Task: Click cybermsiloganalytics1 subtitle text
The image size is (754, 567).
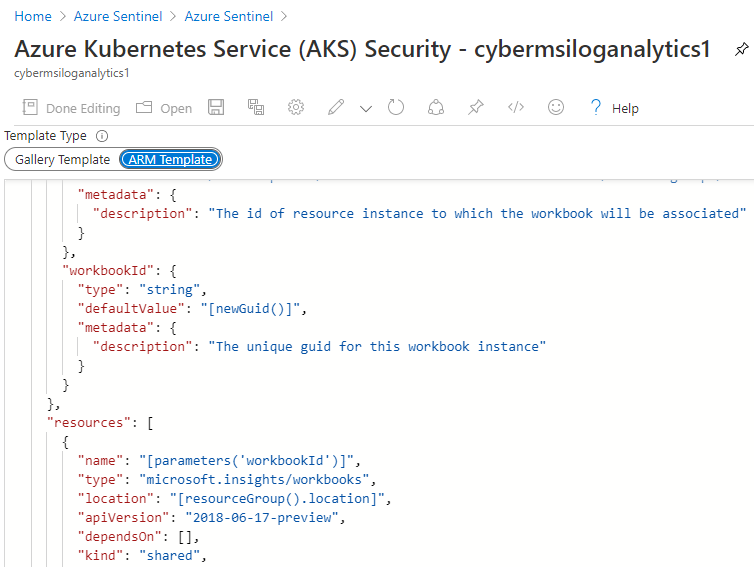Action: pos(72,73)
